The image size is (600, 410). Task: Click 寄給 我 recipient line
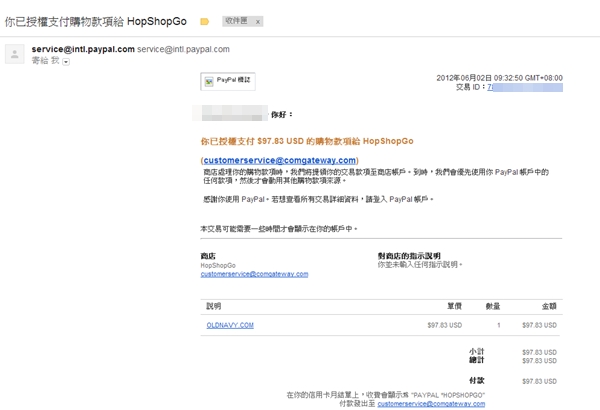click(46, 60)
